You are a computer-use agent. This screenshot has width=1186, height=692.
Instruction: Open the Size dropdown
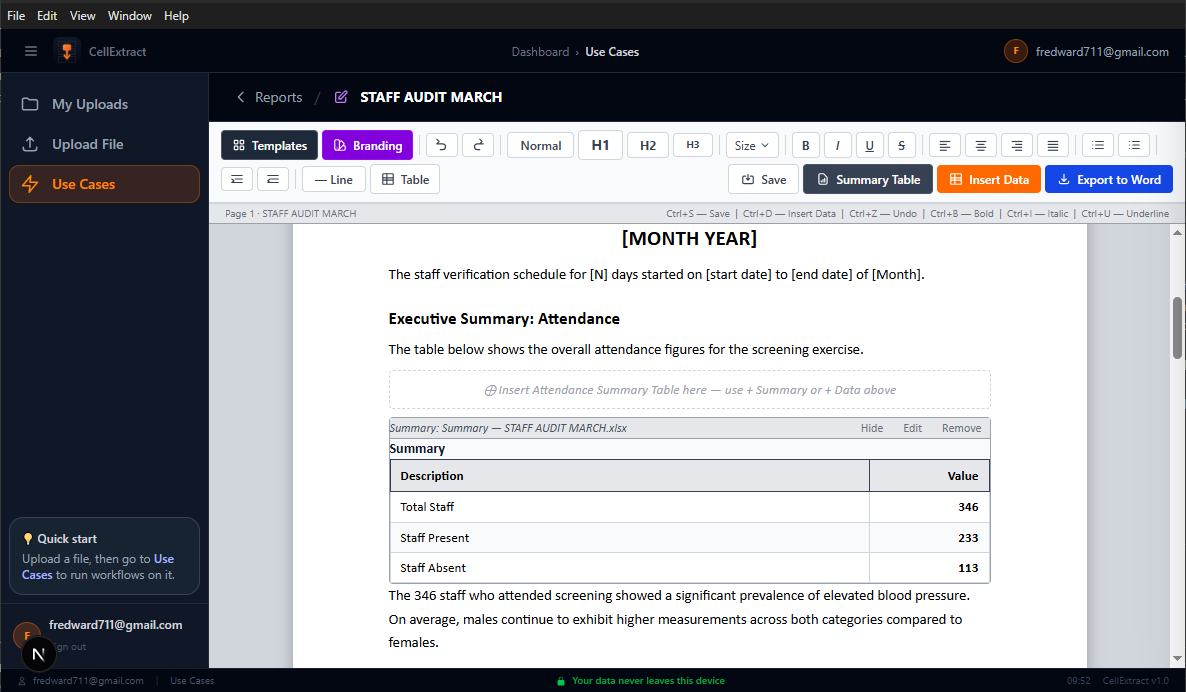tap(751, 145)
